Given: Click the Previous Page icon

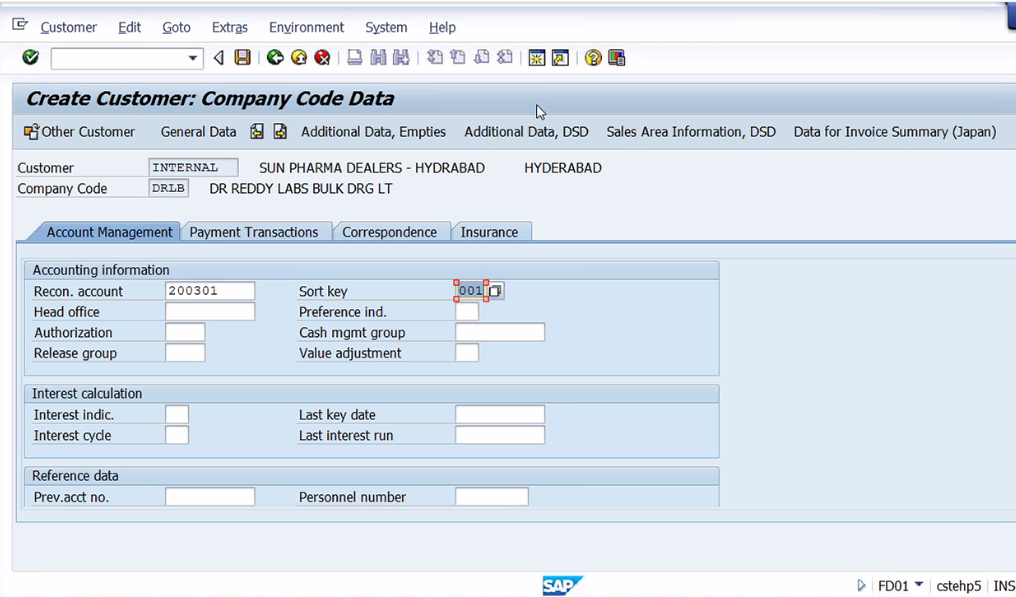Looking at the screenshot, I should click(x=458, y=58).
